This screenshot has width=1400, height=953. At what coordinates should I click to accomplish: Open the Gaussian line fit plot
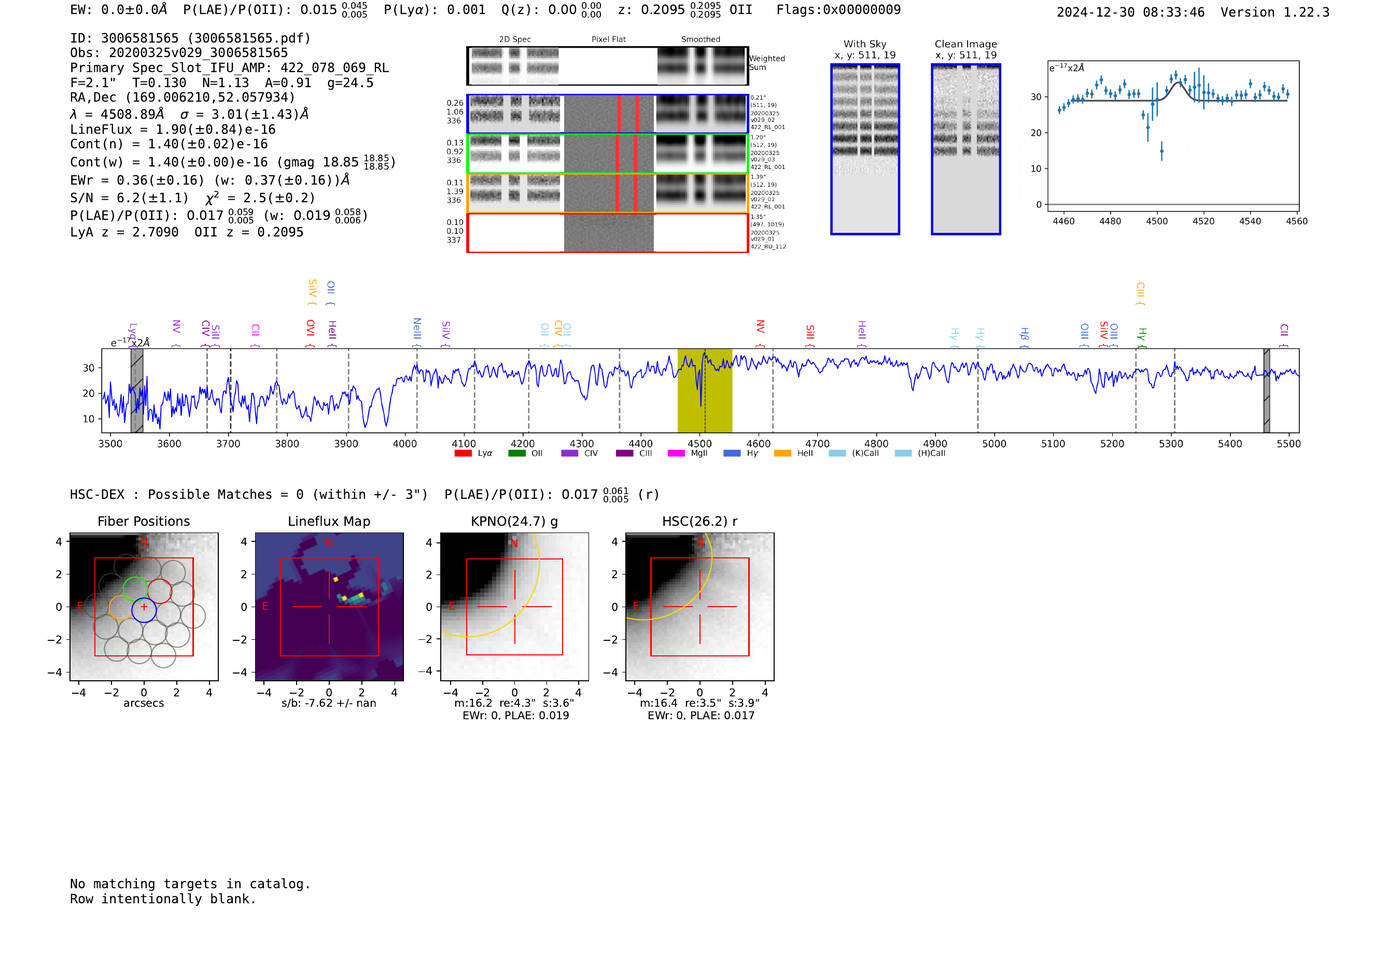[x=1172, y=136]
